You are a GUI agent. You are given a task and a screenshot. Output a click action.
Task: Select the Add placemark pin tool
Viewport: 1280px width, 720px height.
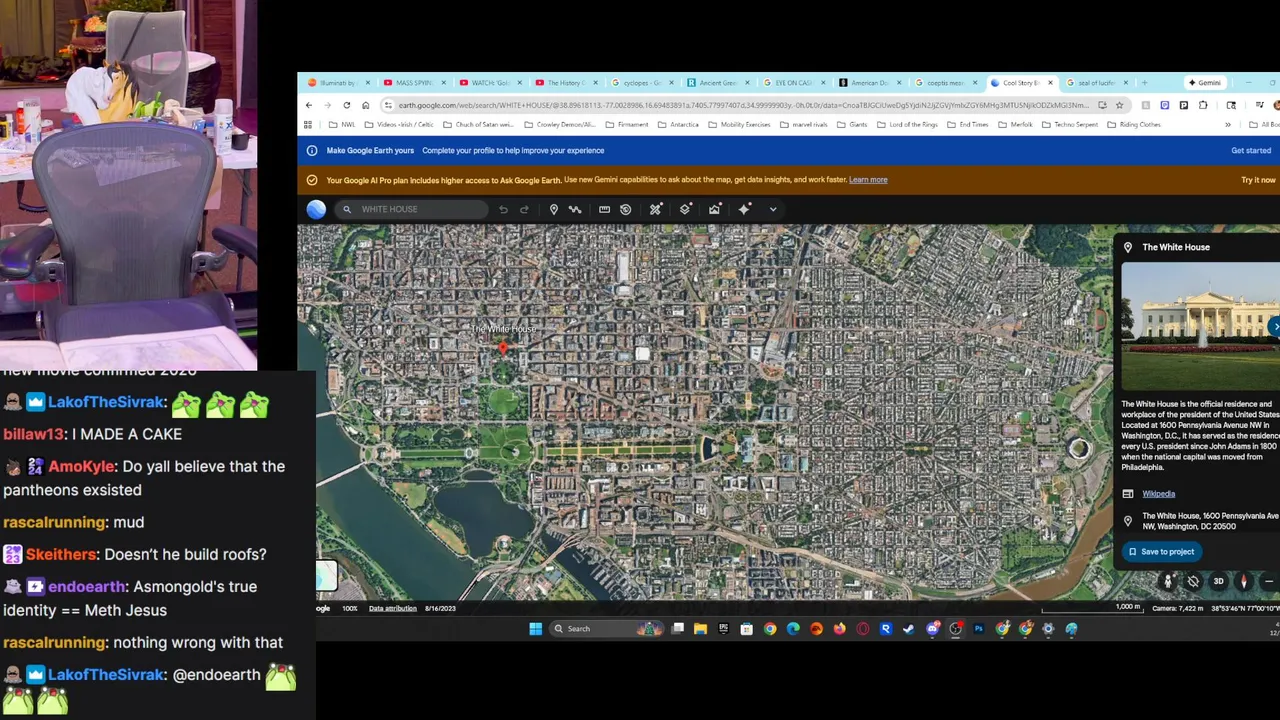tap(553, 209)
